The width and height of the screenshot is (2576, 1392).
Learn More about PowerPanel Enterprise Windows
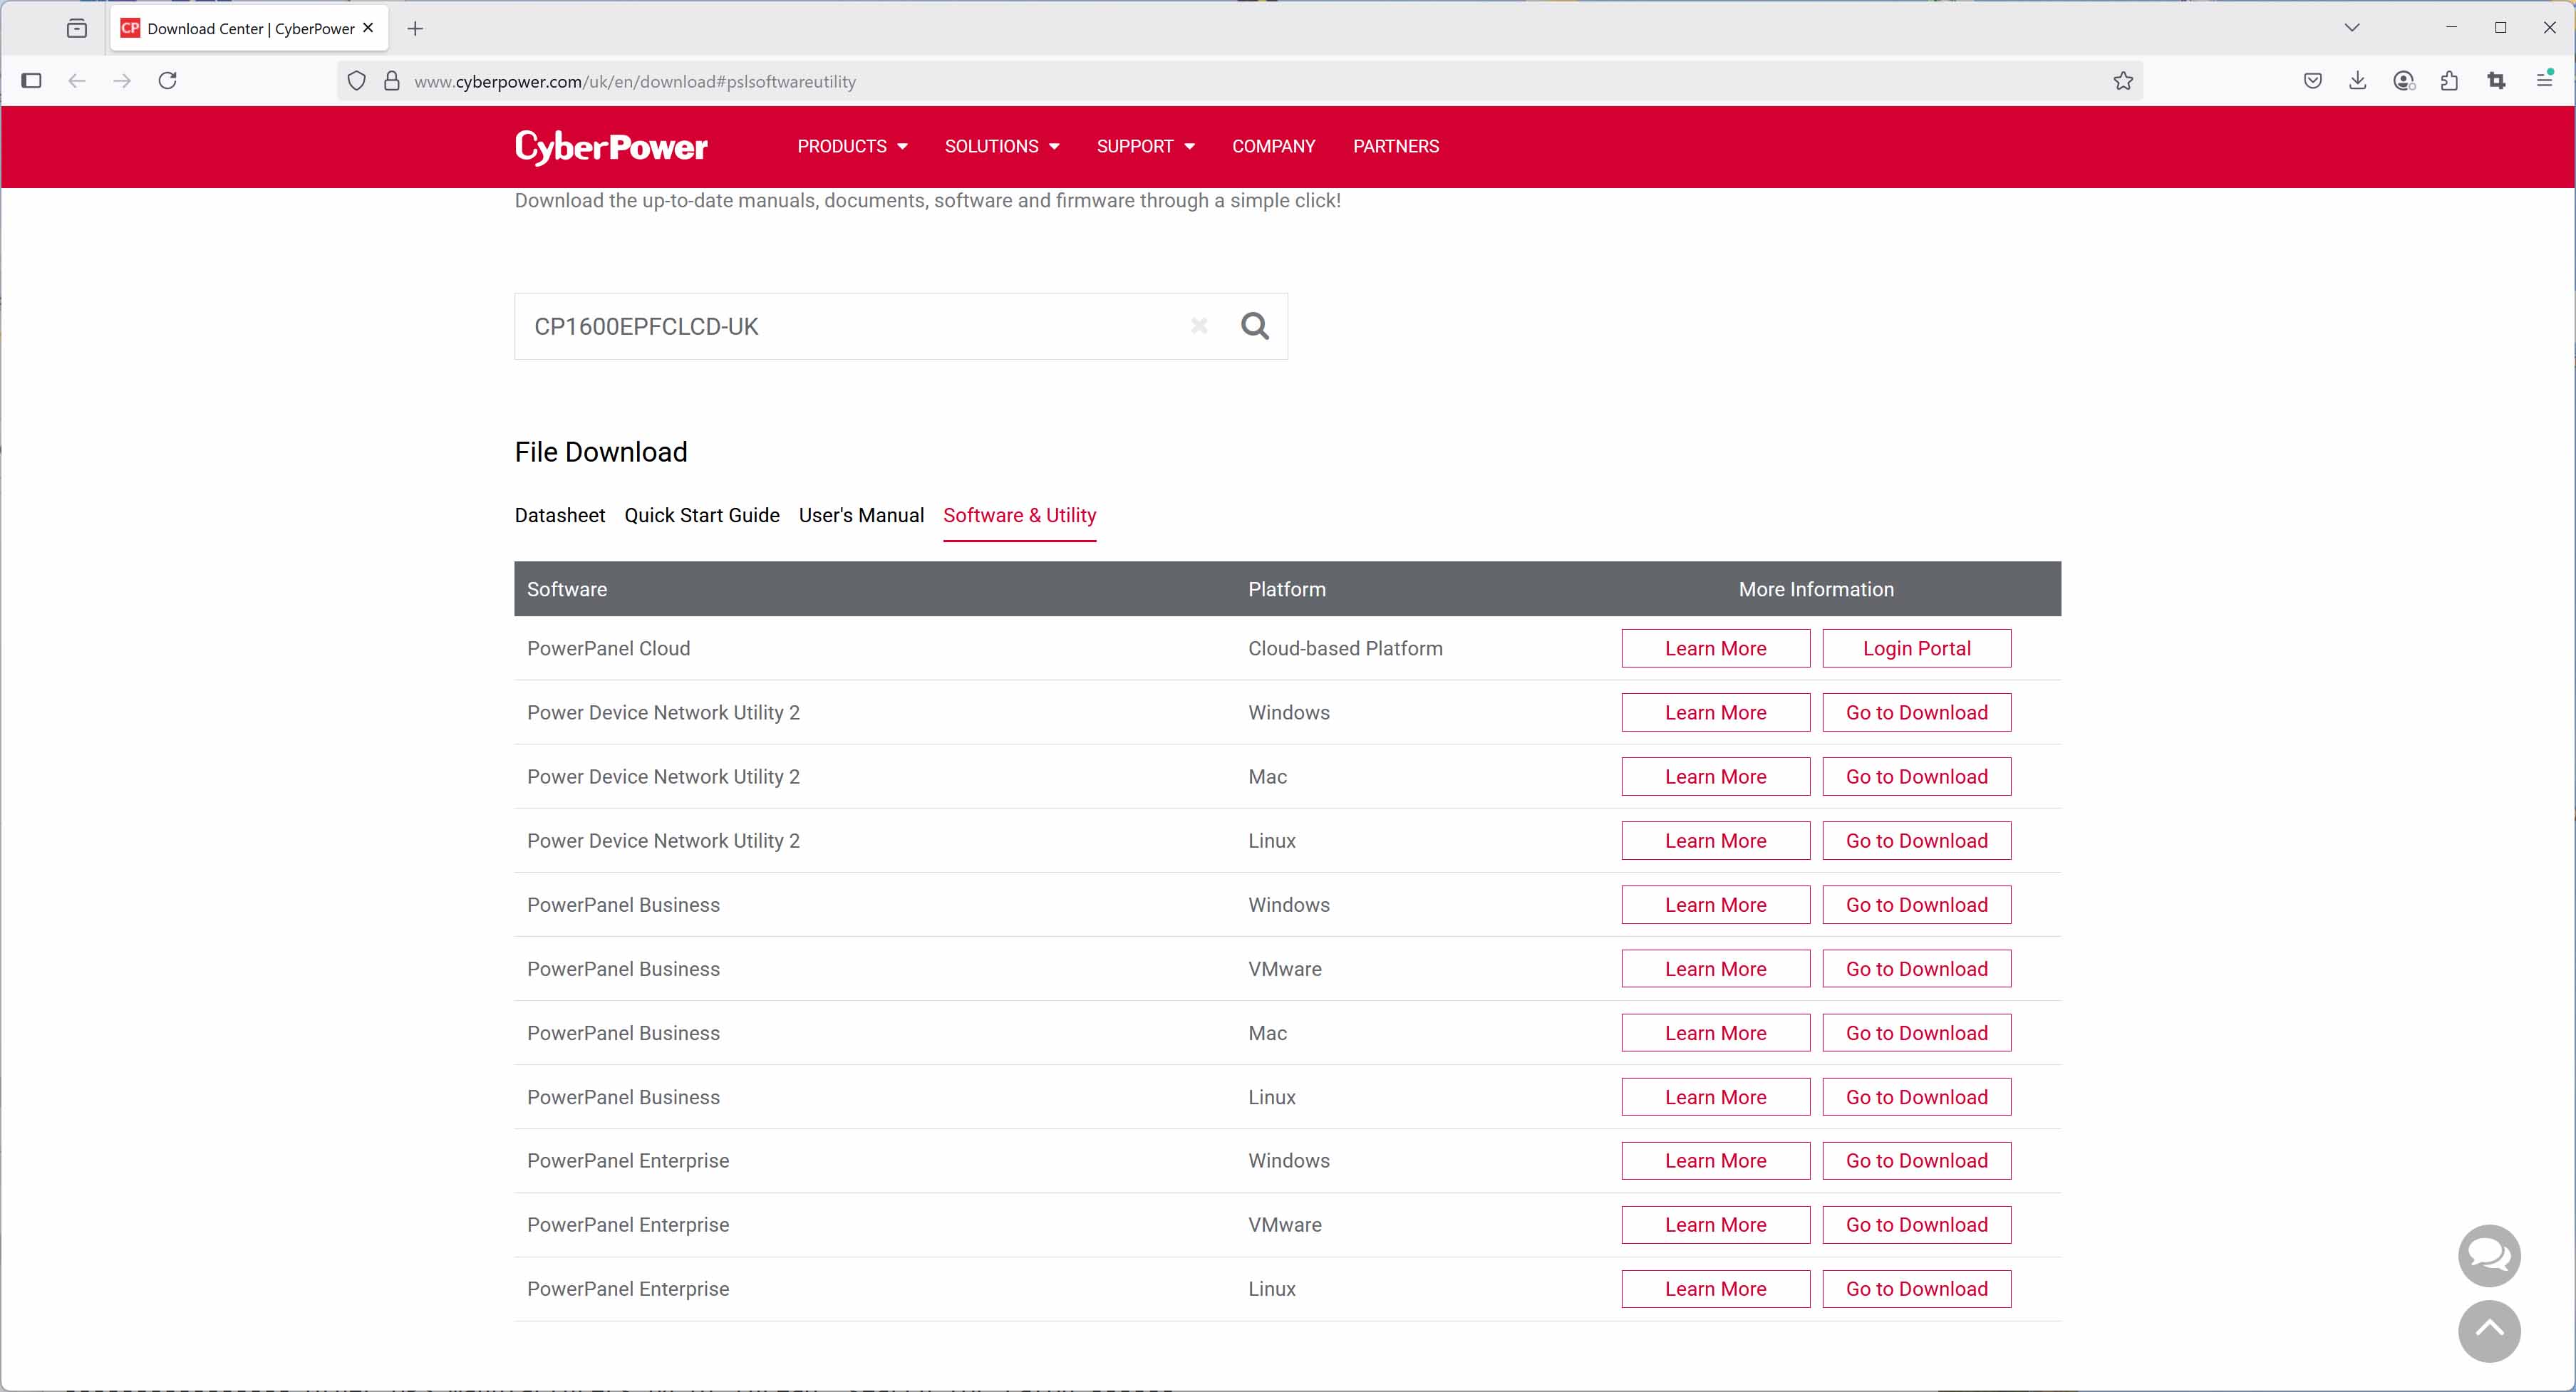pyautogui.click(x=1715, y=1160)
